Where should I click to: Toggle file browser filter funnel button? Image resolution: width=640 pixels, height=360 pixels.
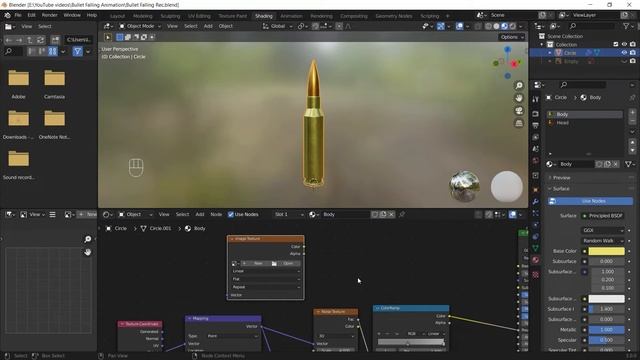point(78,51)
